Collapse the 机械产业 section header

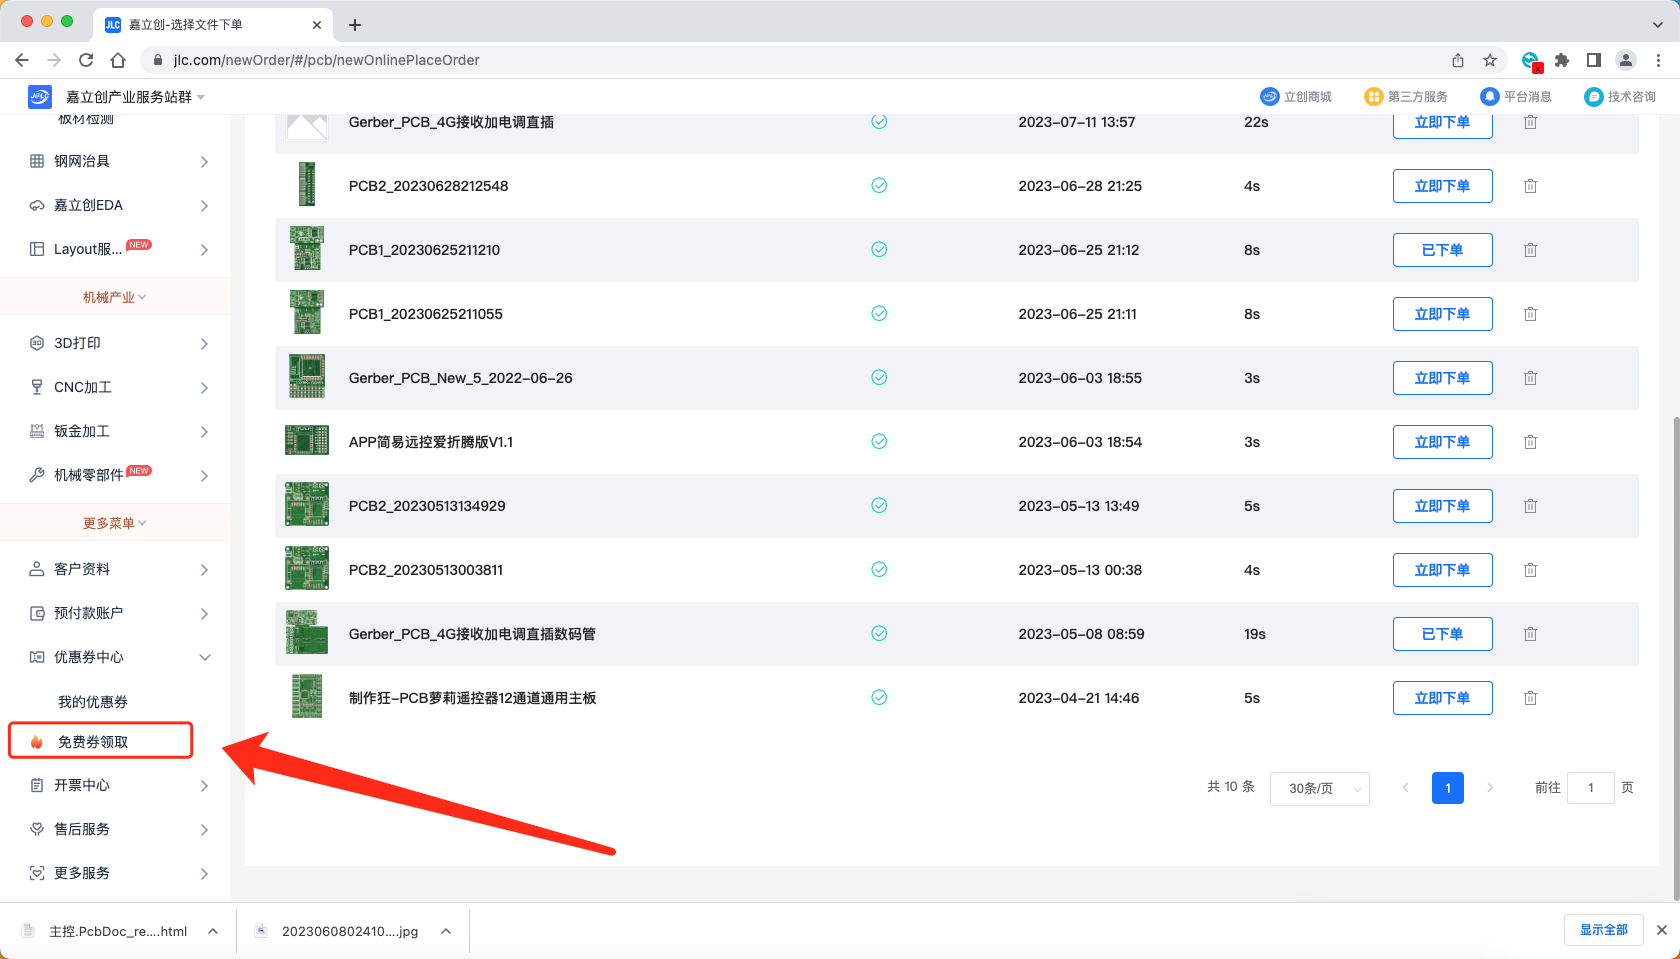(x=114, y=297)
